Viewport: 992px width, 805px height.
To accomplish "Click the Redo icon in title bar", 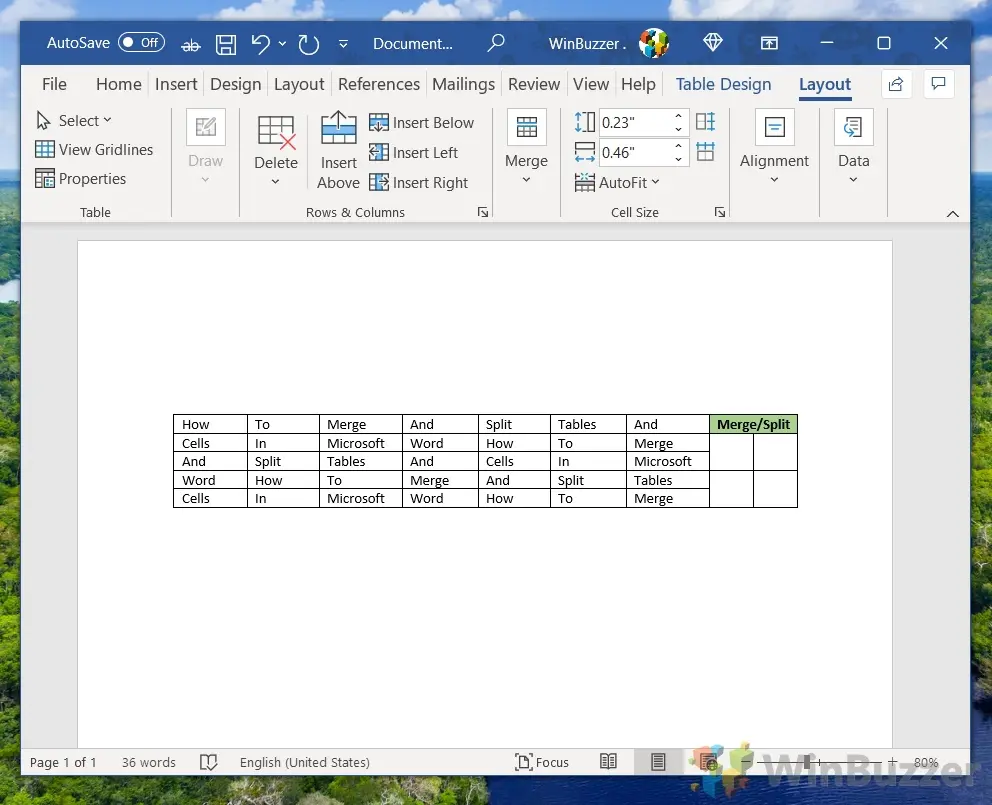I will click(309, 44).
